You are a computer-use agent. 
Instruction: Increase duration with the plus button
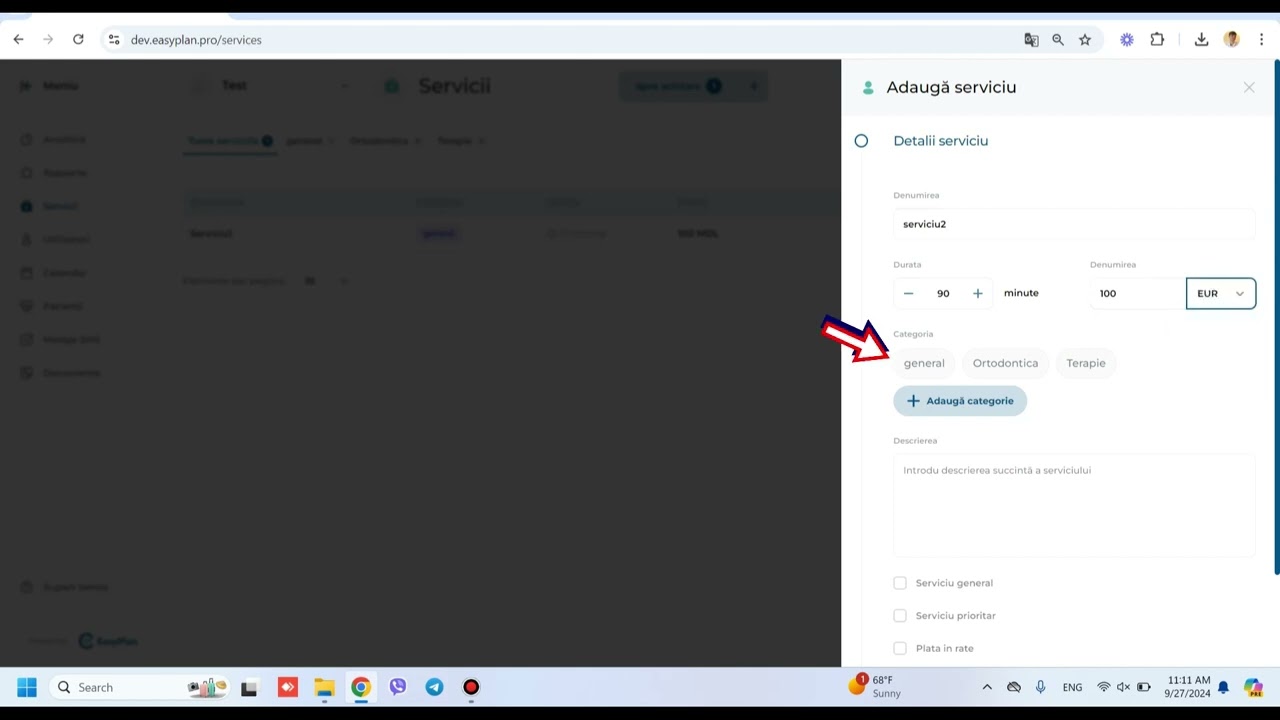(x=978, y=293)
